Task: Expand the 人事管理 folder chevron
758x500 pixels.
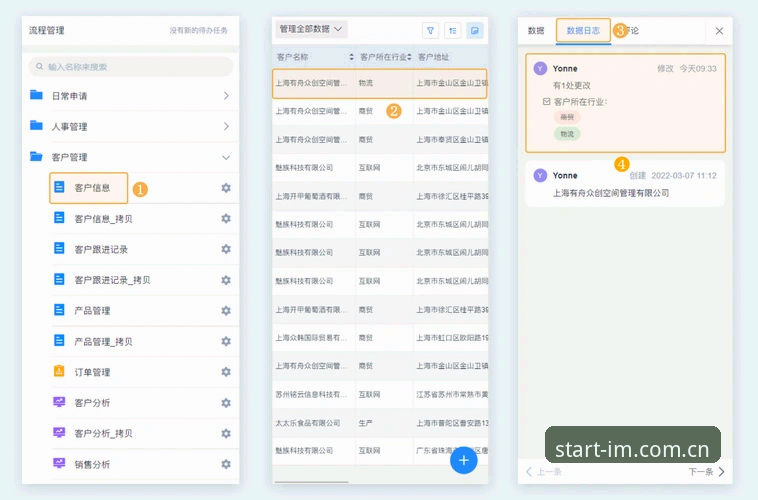Action: (226, 126)
